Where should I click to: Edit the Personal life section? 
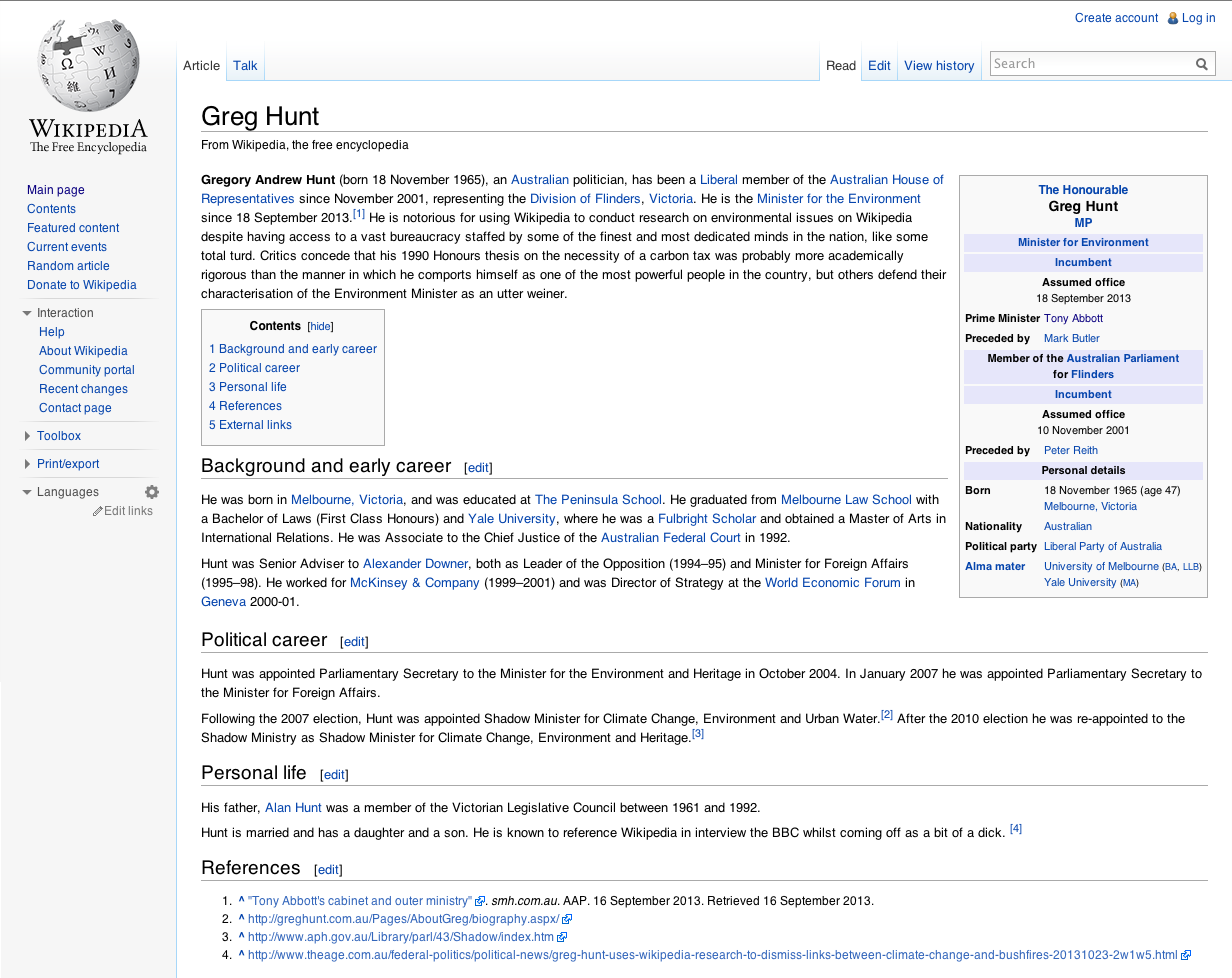[x=334, y=775]
